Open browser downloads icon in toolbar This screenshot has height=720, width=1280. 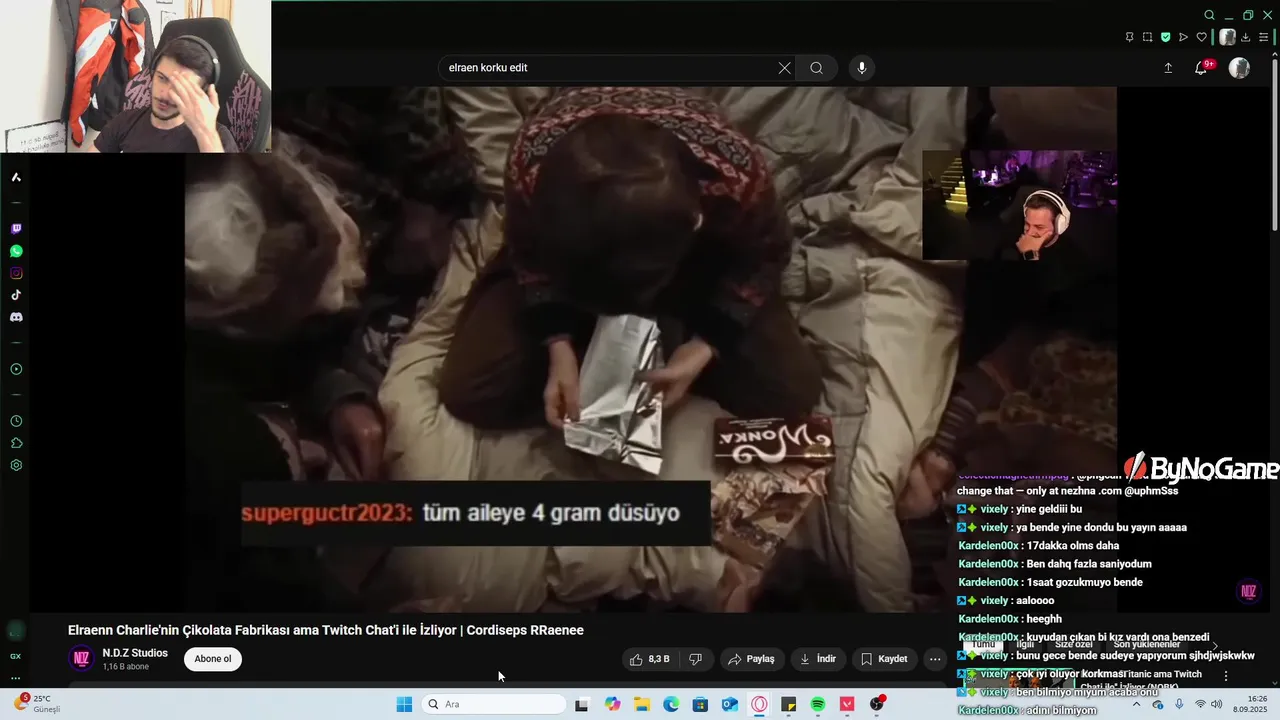pyautogui.click(x=1246, y=37)
